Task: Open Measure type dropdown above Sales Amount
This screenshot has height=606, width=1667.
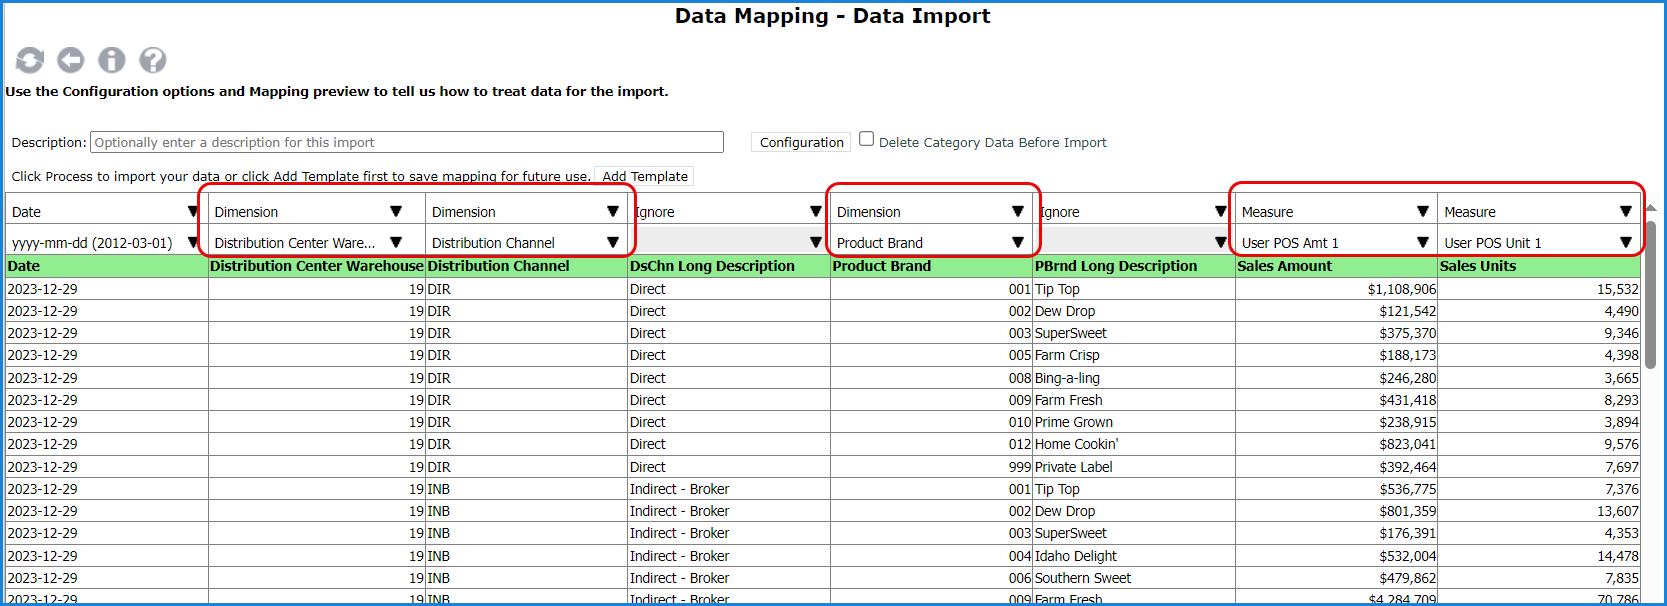Action: tap(1335, 211)
